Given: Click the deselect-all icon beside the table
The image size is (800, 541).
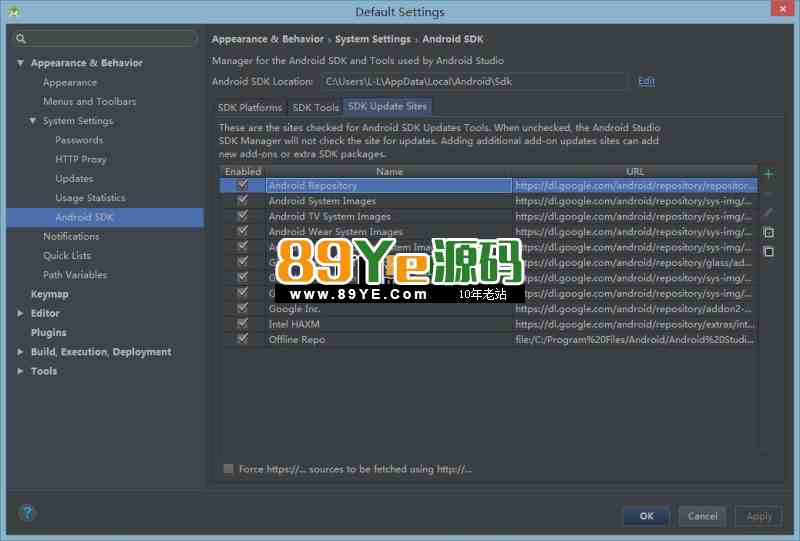Looking at the screenshot, I should point(768,251).
